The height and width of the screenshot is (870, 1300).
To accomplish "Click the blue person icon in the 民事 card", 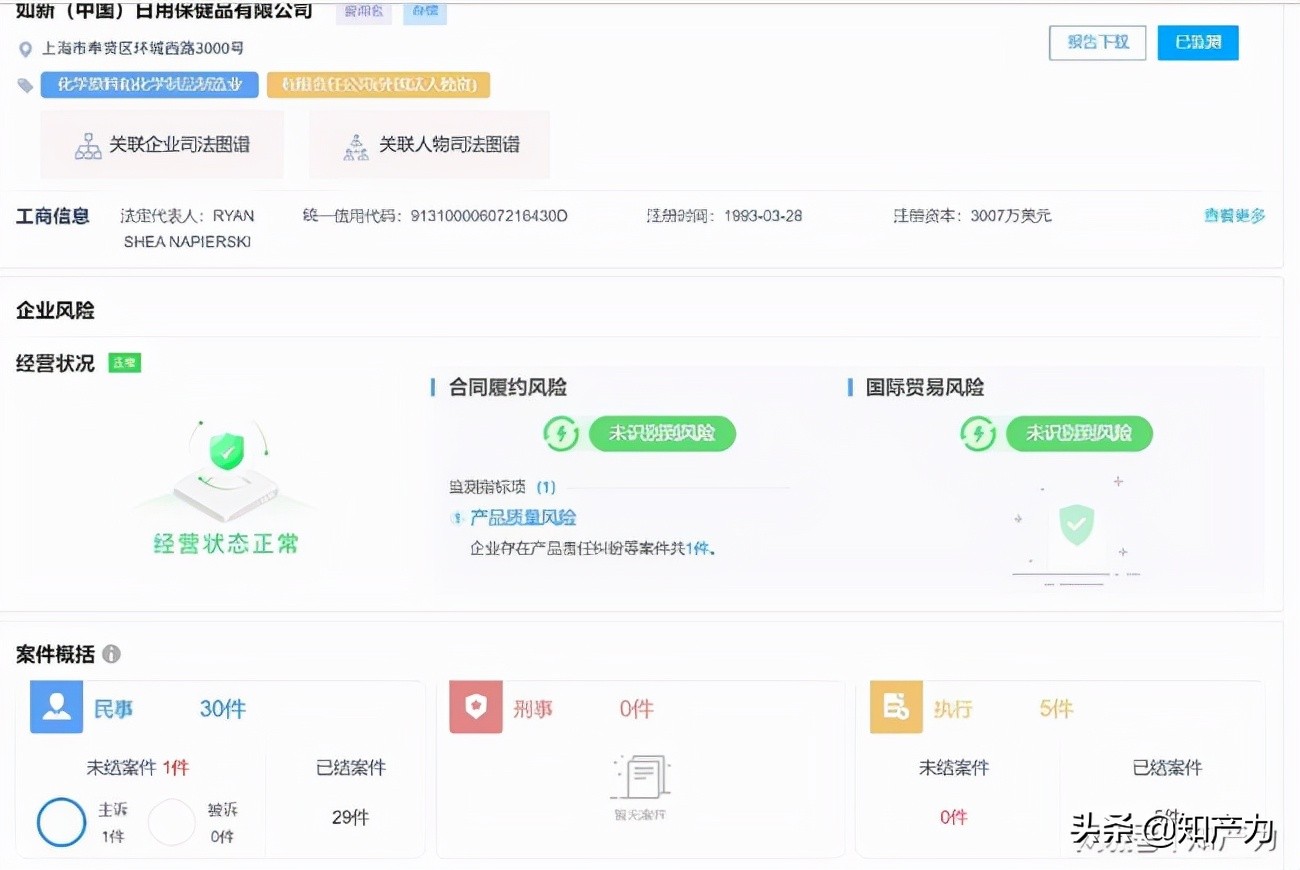I will [x=56, y=707].
